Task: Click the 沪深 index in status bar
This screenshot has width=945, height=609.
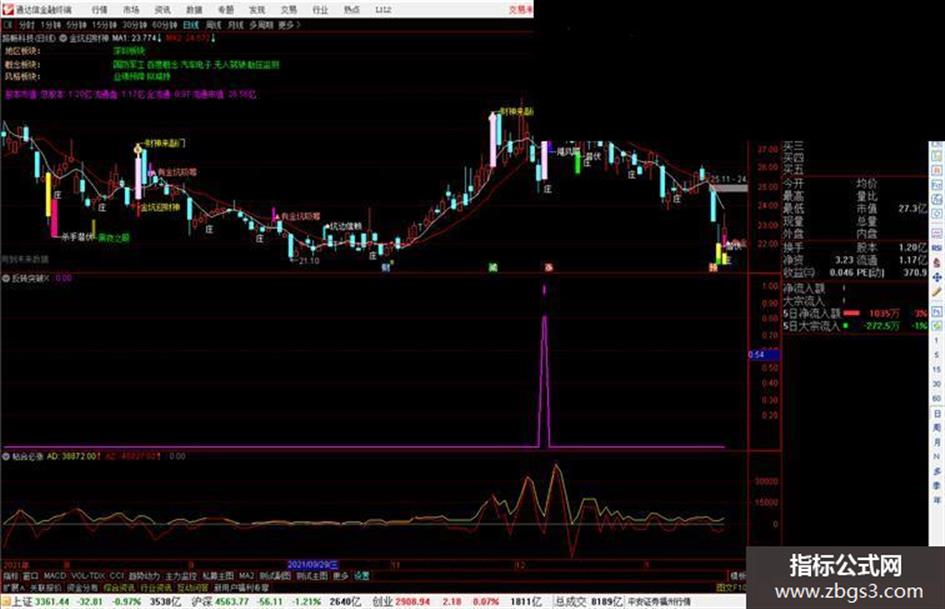Action: point(201,602)
